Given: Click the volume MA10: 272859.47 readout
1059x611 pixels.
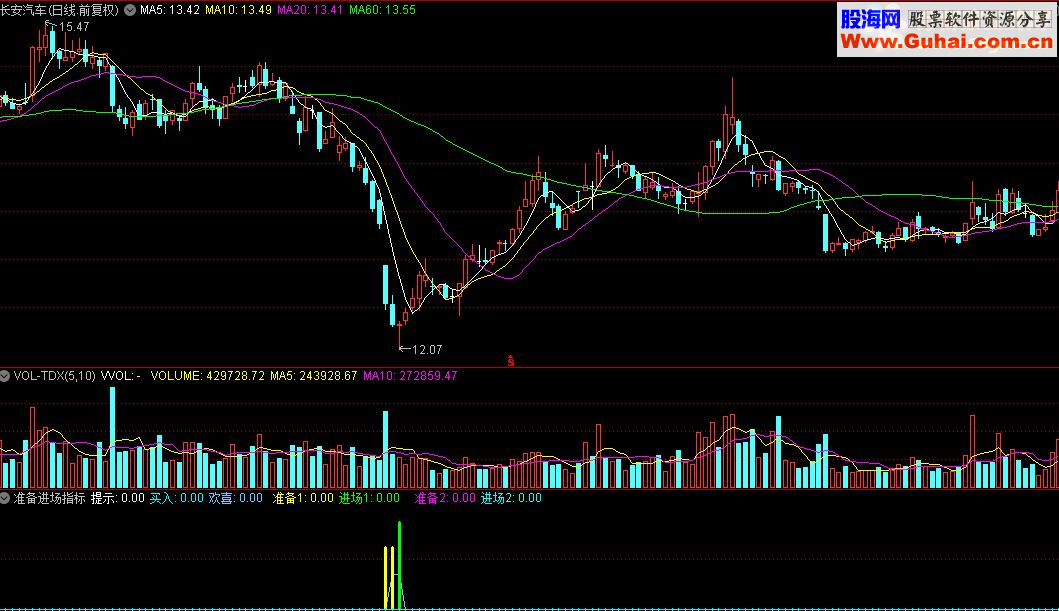Looking at the screenshot, I should pos(410,376).
